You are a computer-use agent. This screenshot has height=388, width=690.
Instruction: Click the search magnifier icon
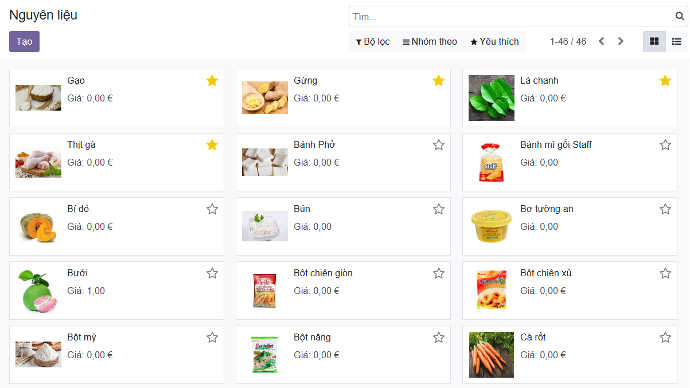(x=679, y=16)
